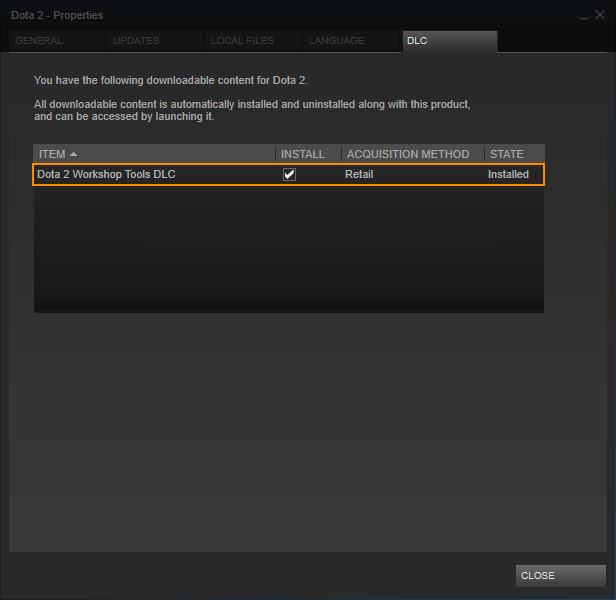Click the active DLC tab
Viewport: 616px width, 600px height.
pos(450,41)
